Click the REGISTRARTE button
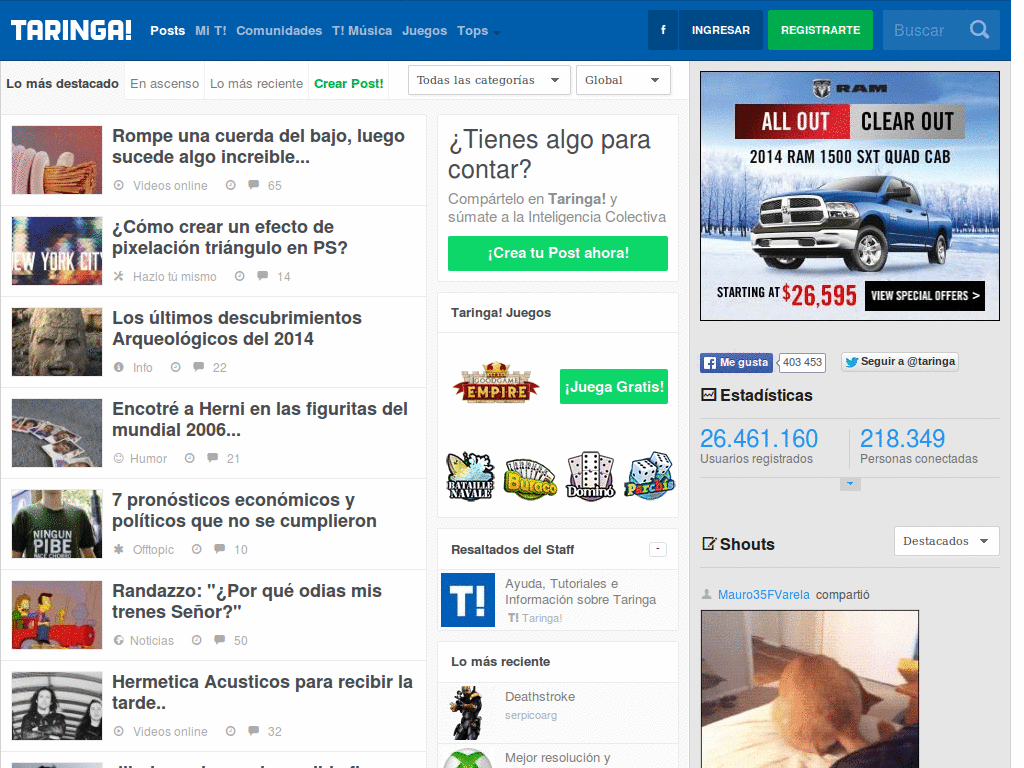 coord(820,30)
